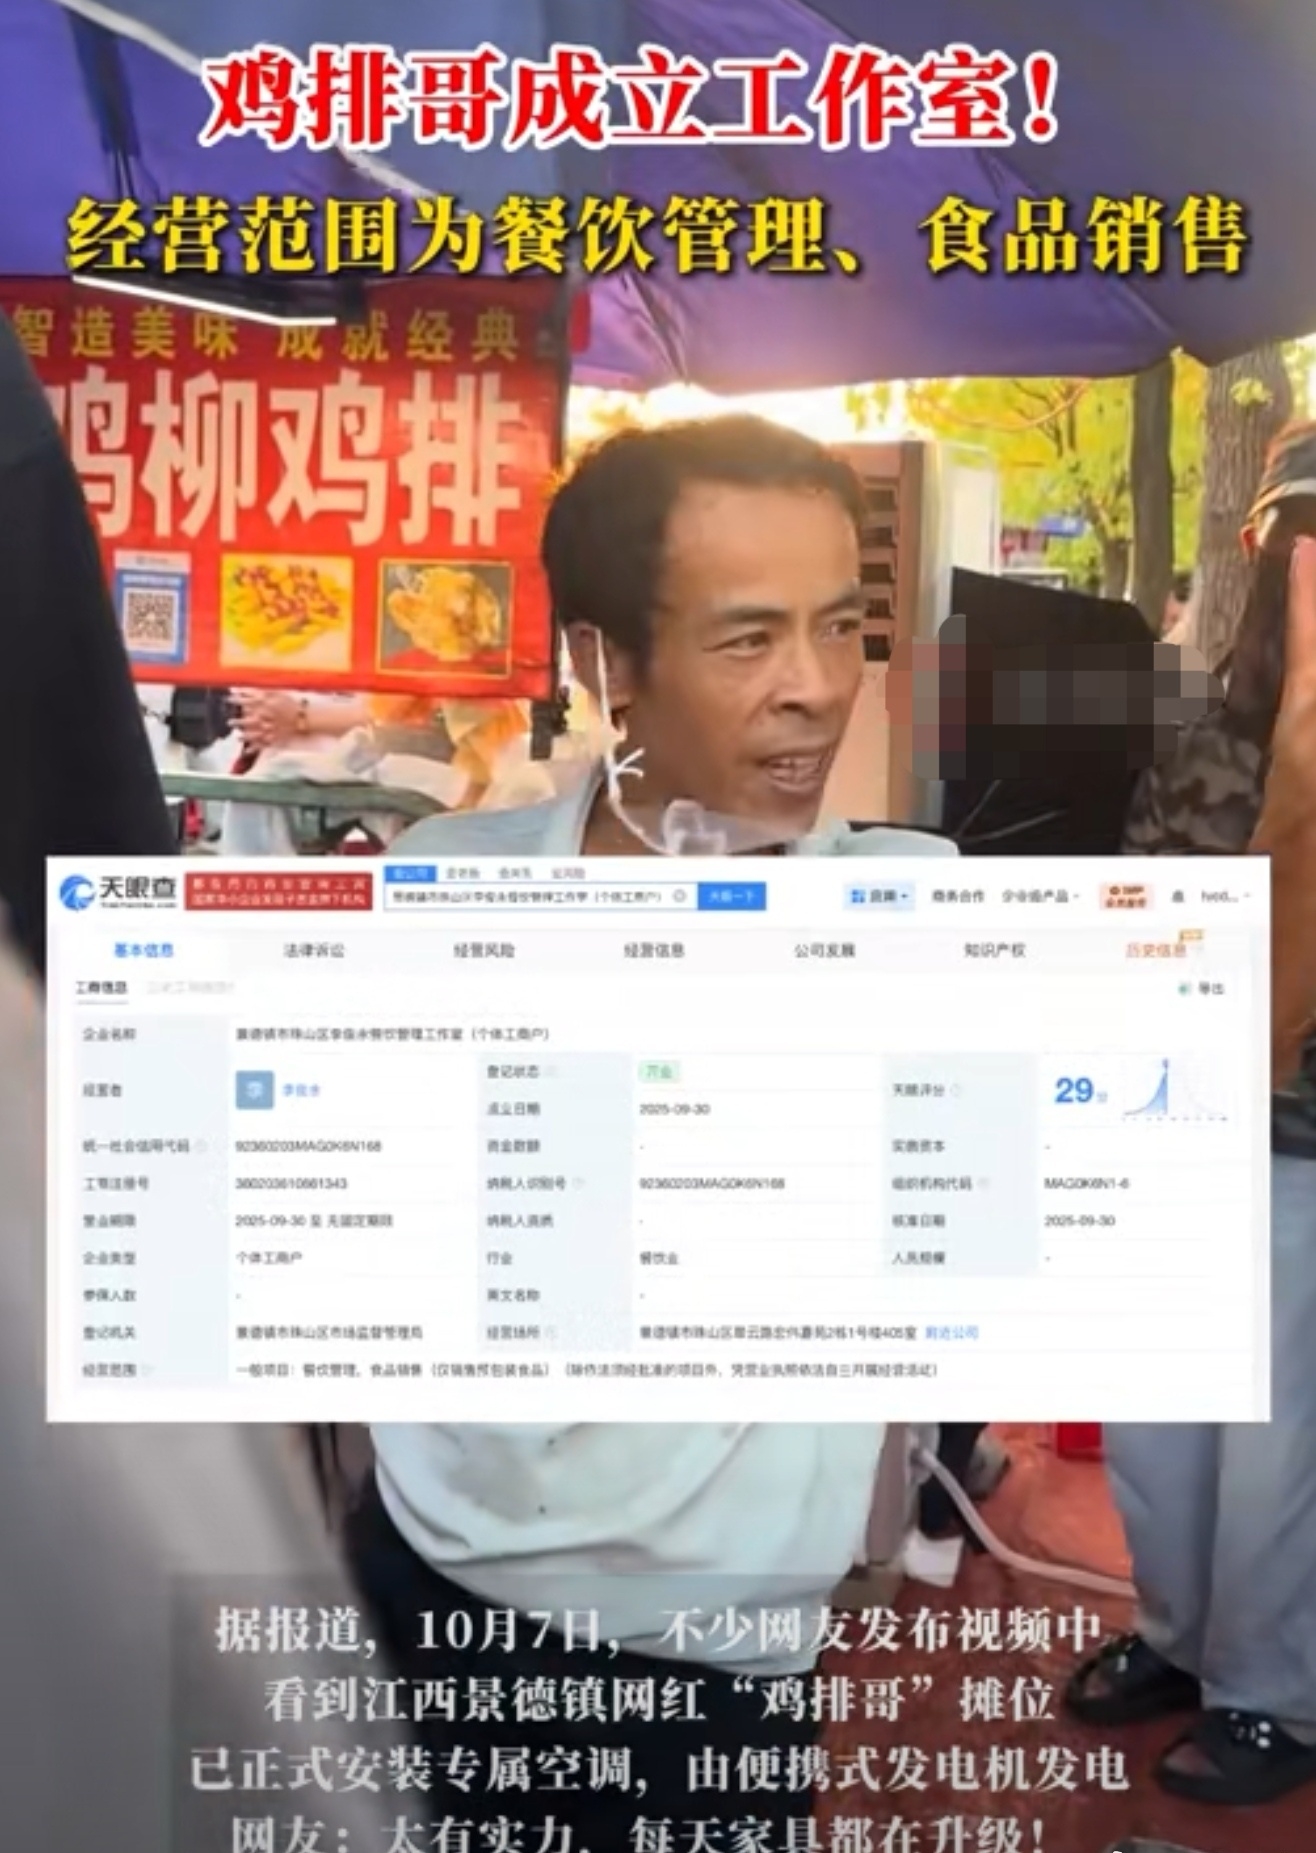Expand the 应用 dropdown menu
The height and width of the screenshot is (1853, 1316).
click(880, 896)
